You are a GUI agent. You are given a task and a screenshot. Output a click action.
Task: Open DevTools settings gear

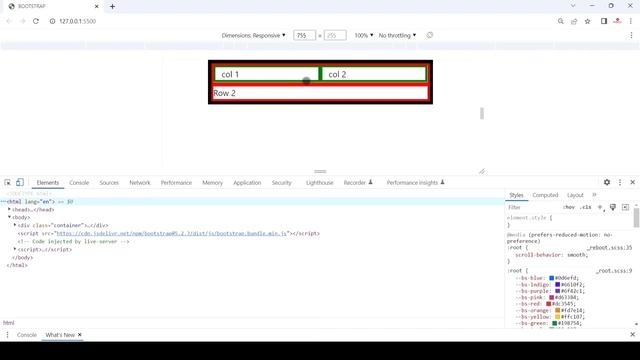coord(607,182)
